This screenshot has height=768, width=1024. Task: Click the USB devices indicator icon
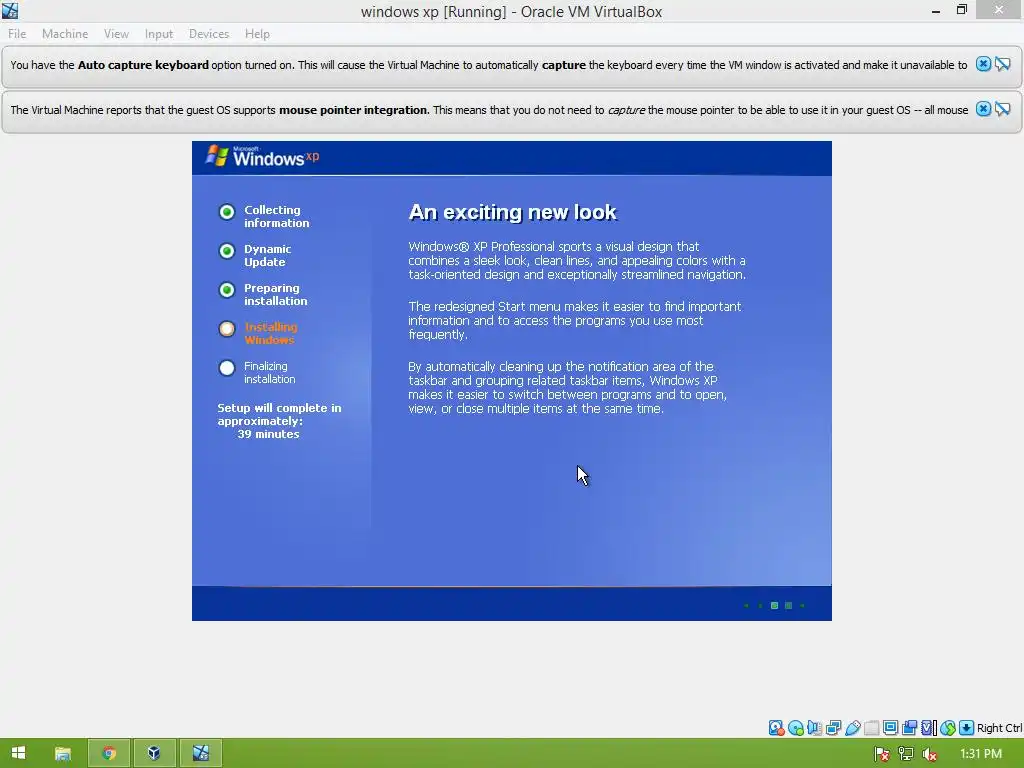click(852, 728)
